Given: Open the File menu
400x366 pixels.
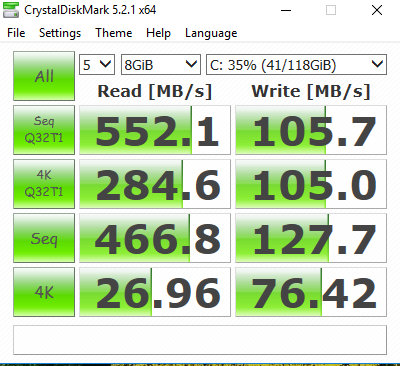Looking at the screenshot, I should 16,33.
